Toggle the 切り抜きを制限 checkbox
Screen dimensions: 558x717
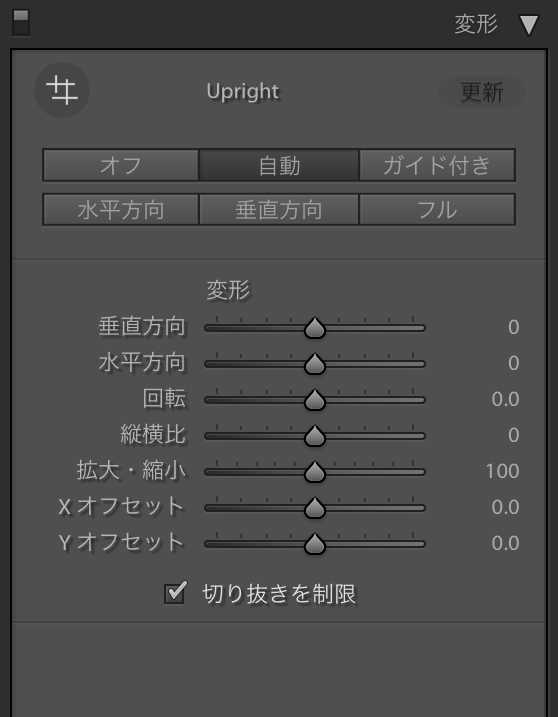pyautogui.click(x=175, y=593)
